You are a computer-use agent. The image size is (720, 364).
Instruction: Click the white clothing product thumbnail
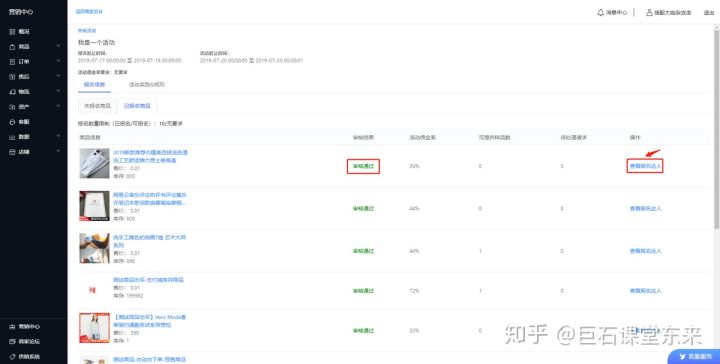pyautogui.click(x=94, y=163)
